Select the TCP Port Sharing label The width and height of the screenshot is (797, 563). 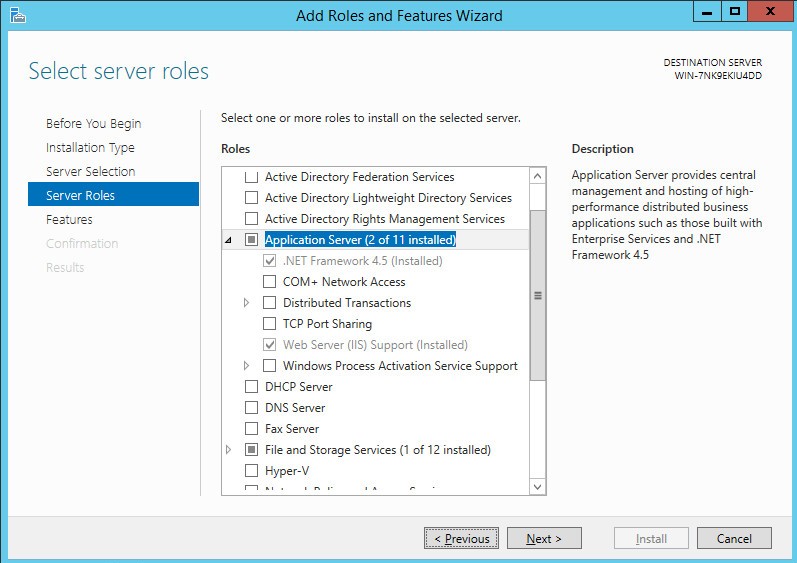click(327, 324)
